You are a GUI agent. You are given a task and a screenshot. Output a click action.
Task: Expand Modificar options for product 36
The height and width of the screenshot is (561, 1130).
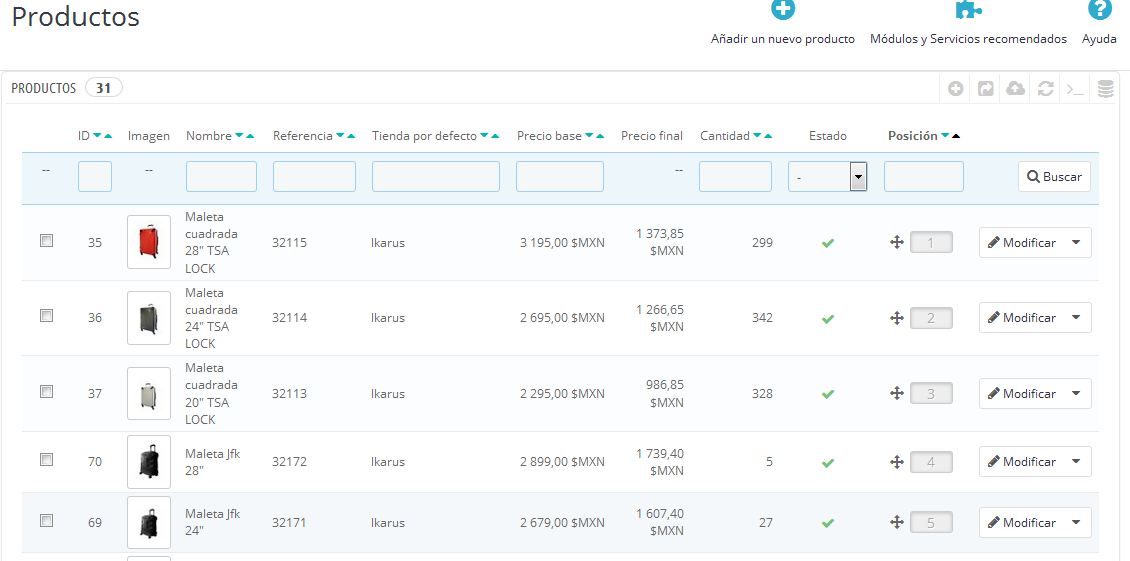1076,317
